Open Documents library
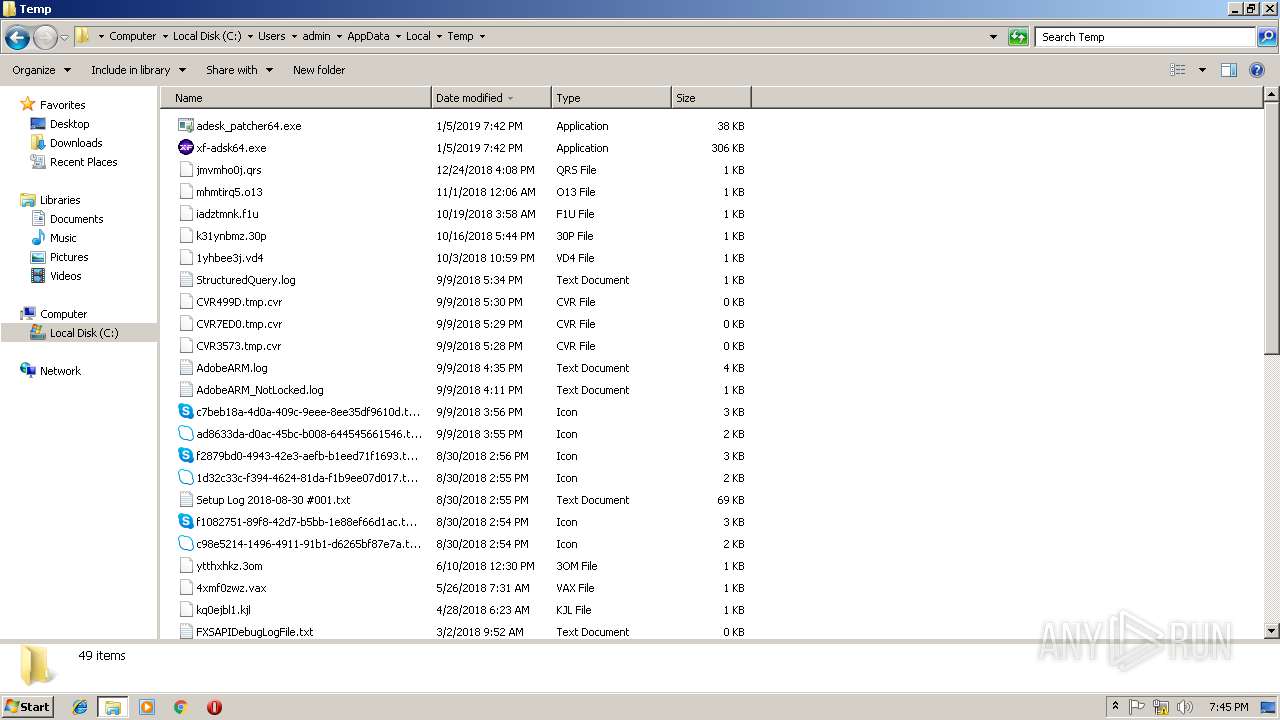 click(x=76, y=219)
